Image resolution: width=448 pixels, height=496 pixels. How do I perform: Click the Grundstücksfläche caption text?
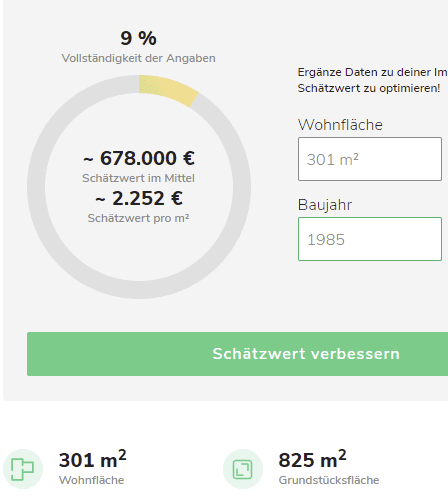[329, 480]
